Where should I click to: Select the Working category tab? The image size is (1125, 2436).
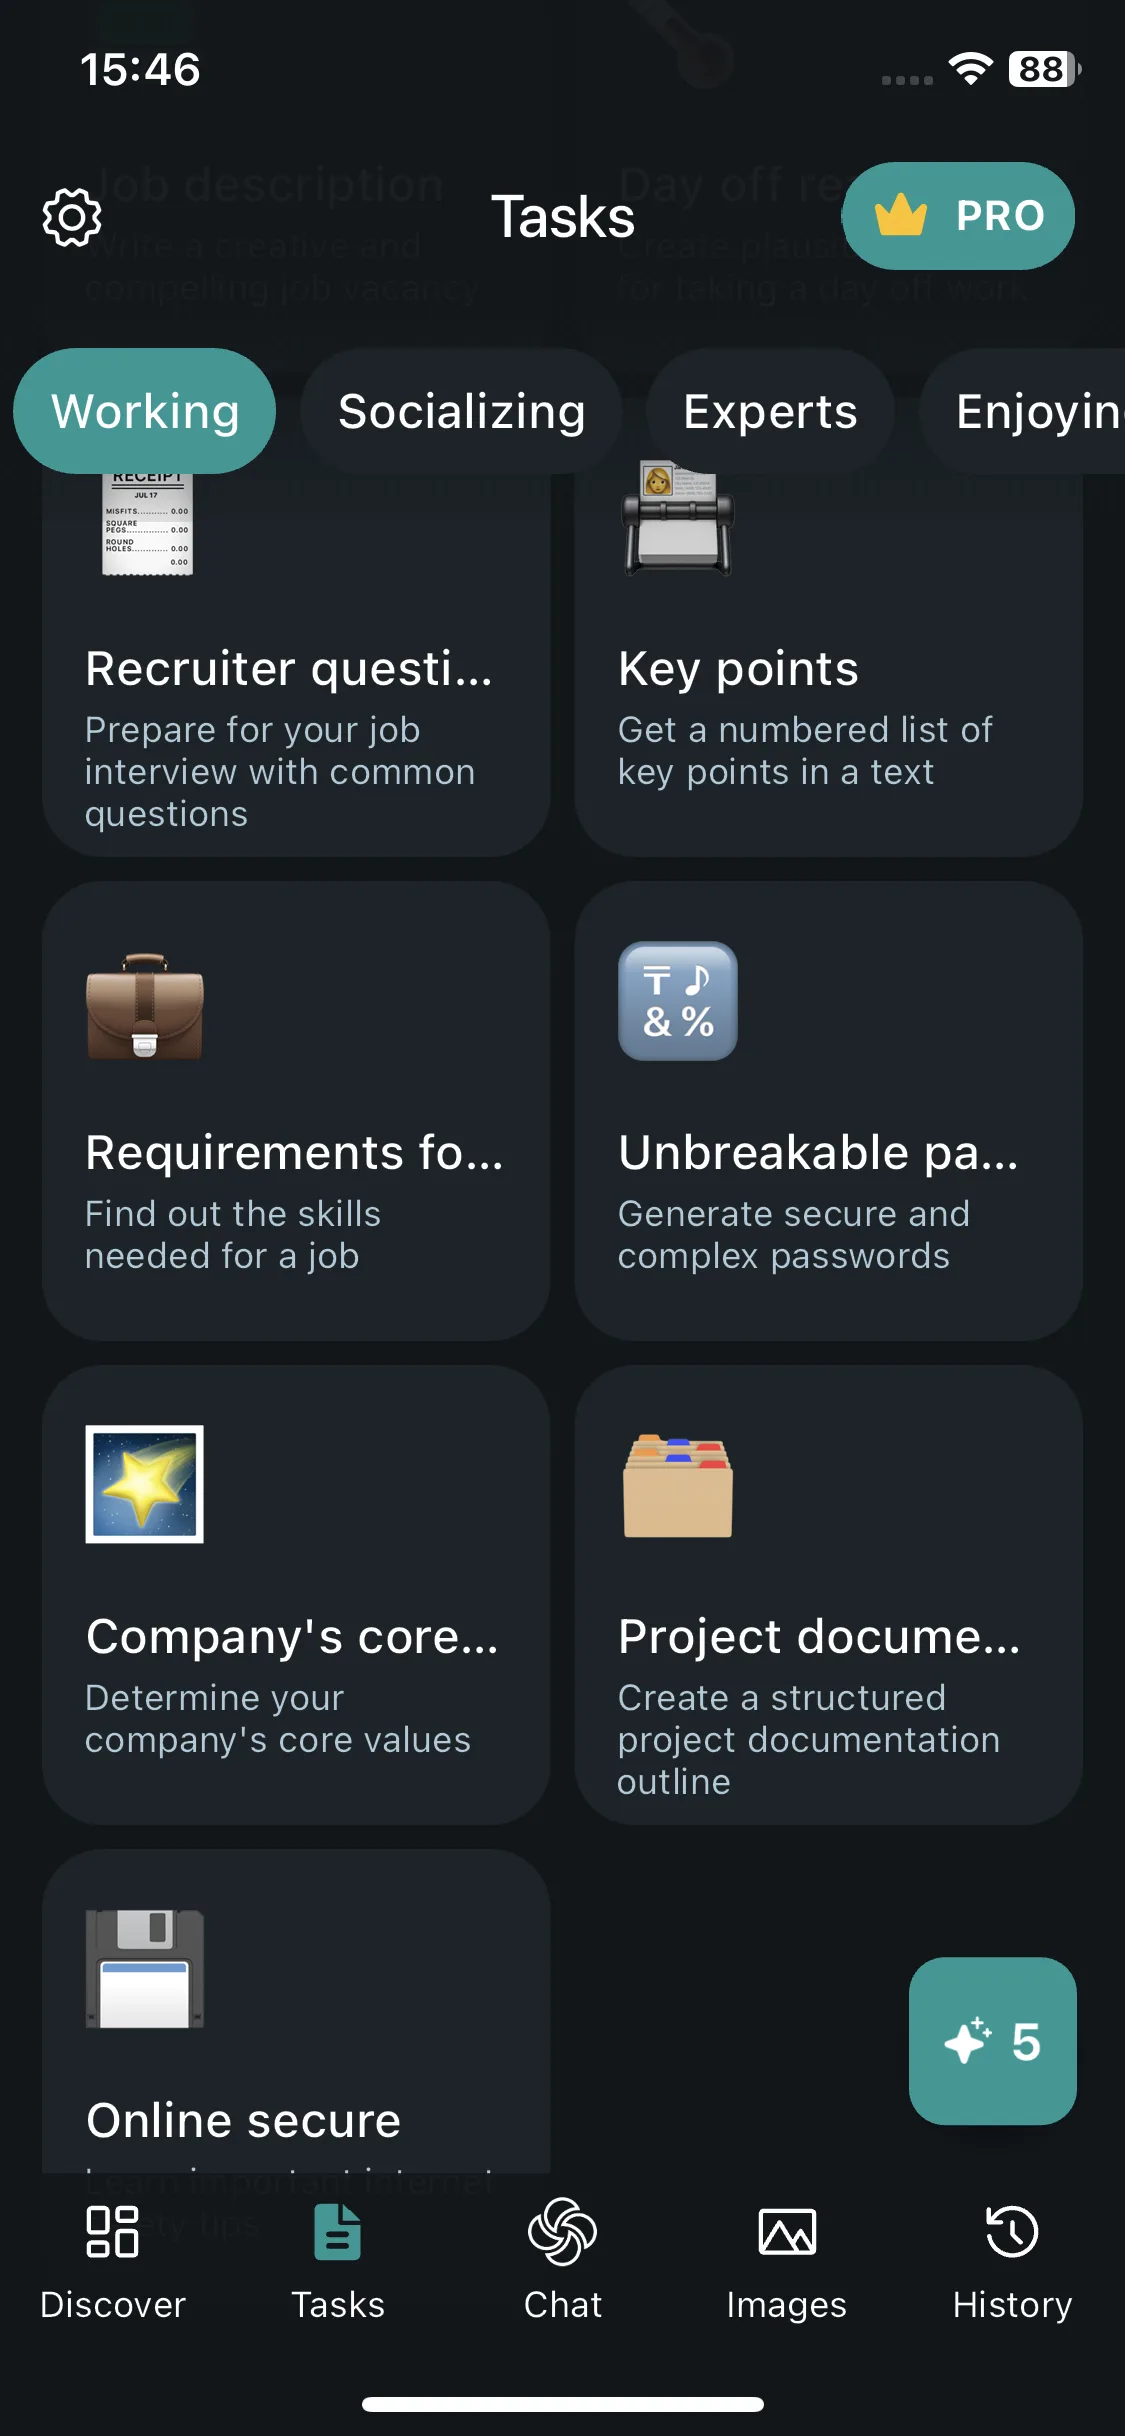pos(145,411)
